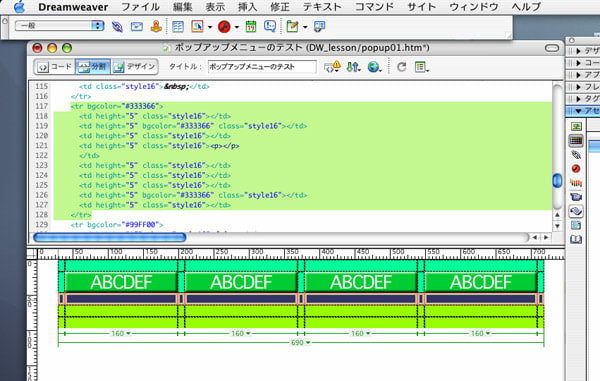Open the 編集 menu
Viewport: 600px width, 381px height.
coord(183,7)
